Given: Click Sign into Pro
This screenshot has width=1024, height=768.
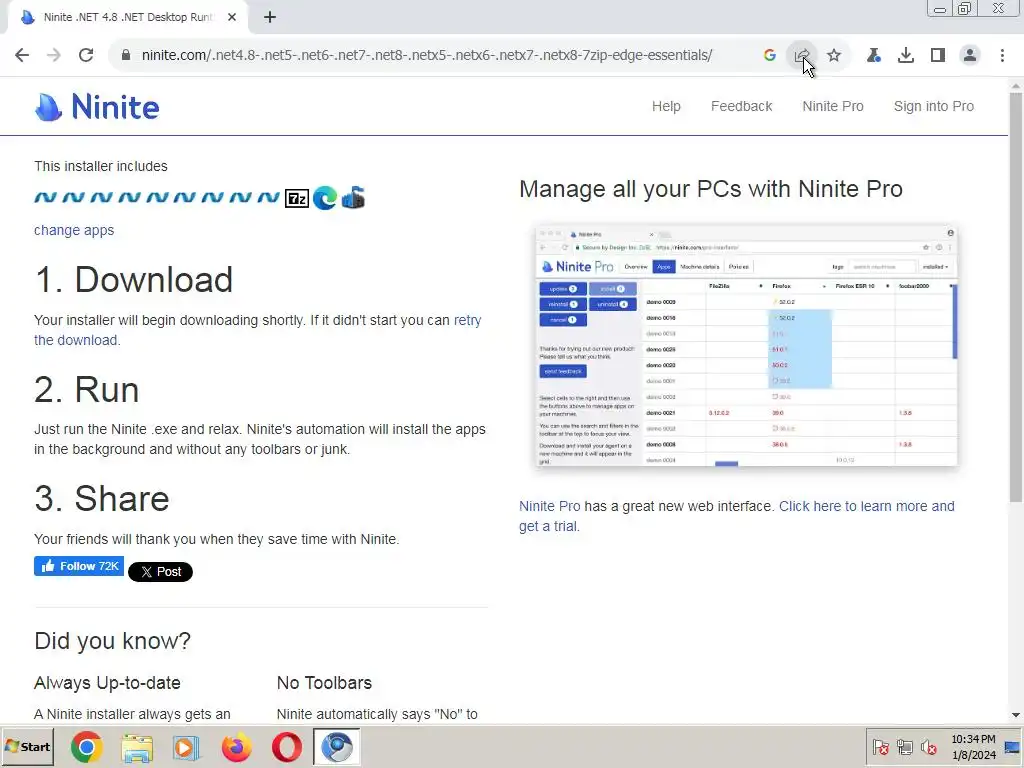Looking at the screenshot, I should 933,106.
